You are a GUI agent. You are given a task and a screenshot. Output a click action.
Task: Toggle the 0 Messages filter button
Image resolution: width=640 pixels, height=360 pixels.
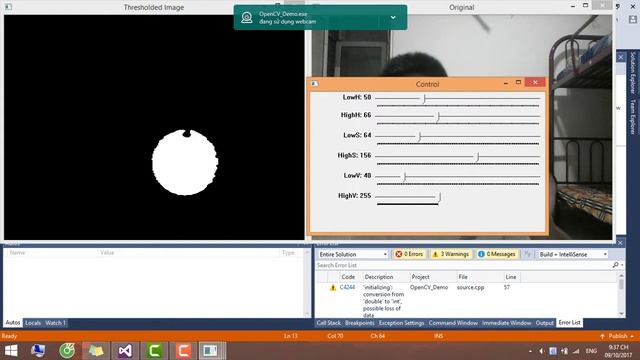click(497, 254)
